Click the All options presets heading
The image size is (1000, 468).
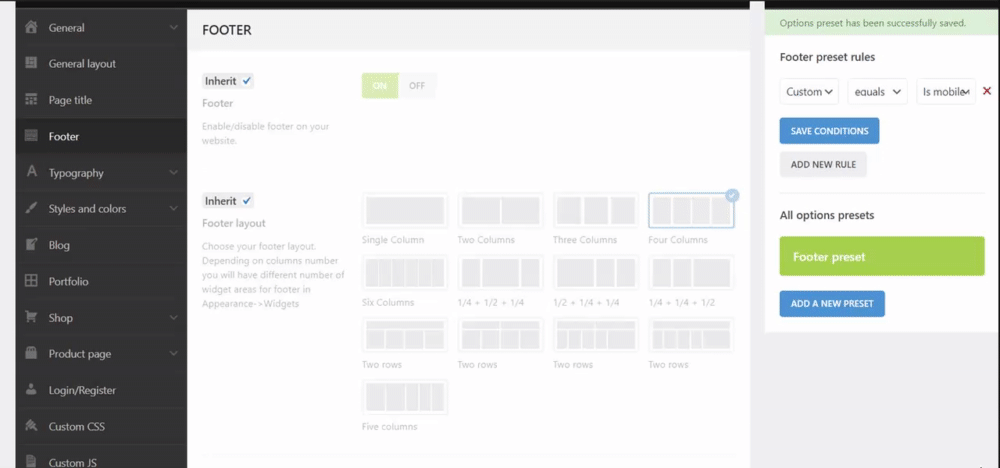click(x=827, y=215)
